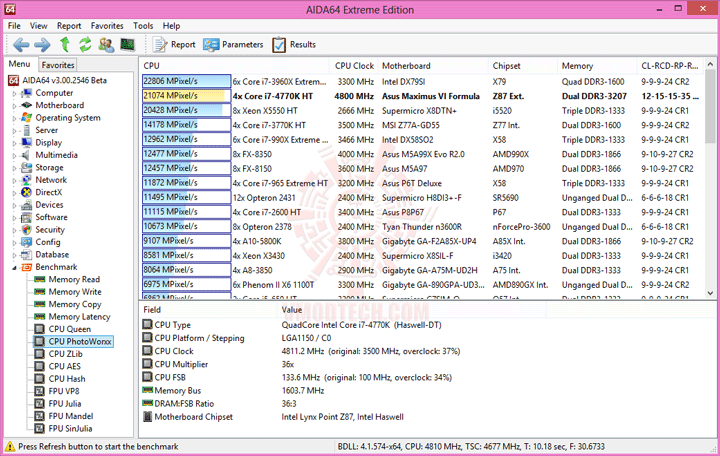The width and height of the screenshot is (720, 456).
Task: Click the 22806 MPixel/s result bar
Action: point(186,81)
